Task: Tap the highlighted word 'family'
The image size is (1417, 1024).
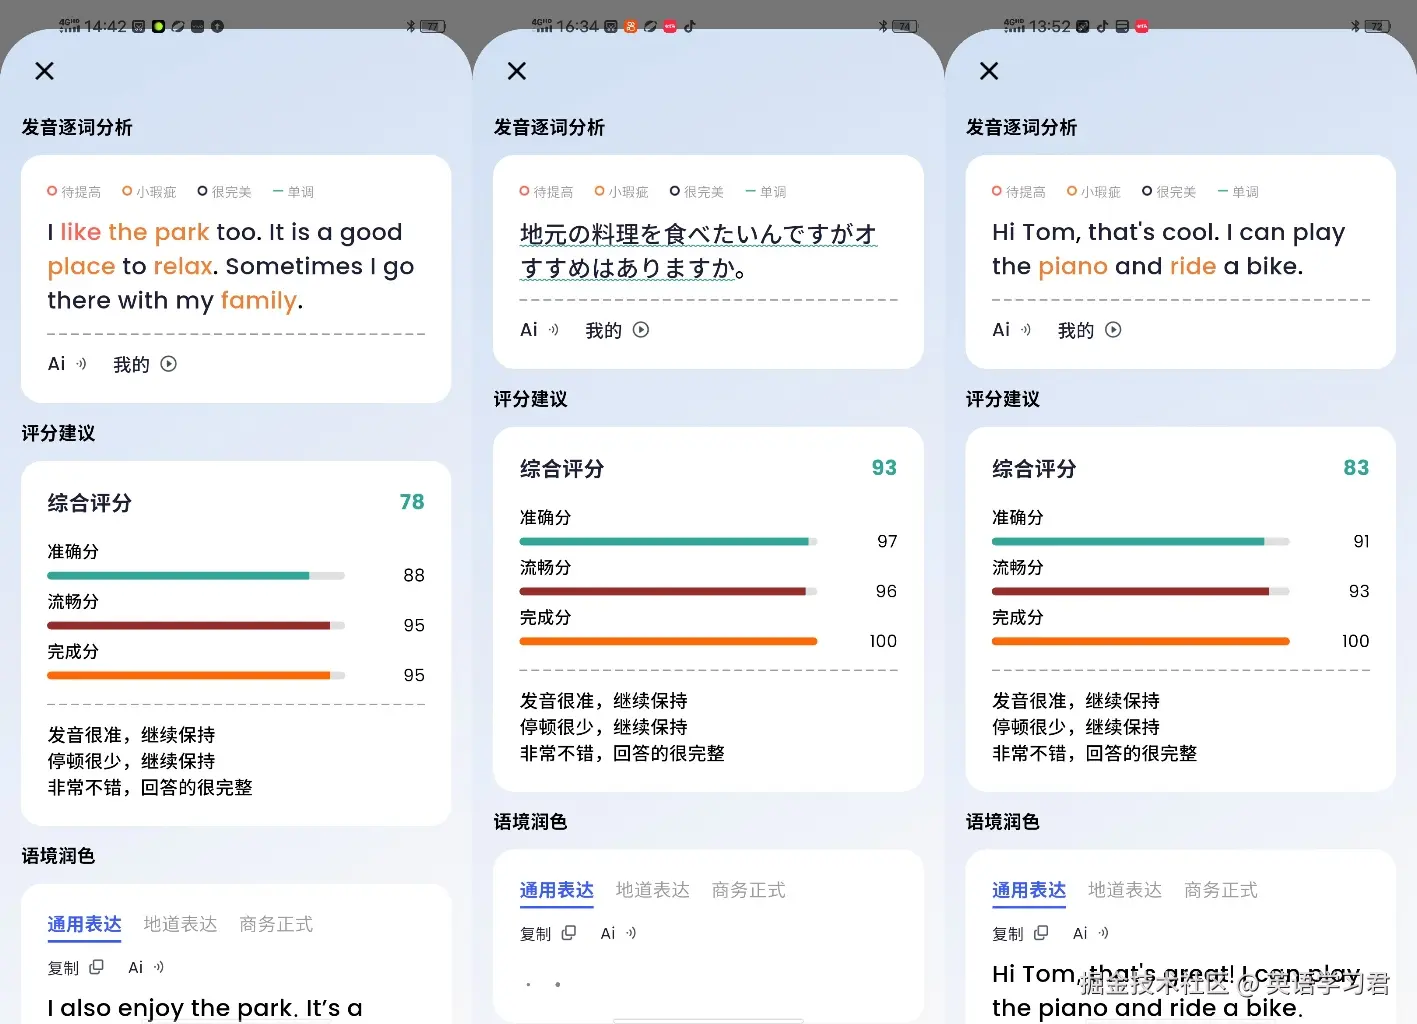Action: 259,301
